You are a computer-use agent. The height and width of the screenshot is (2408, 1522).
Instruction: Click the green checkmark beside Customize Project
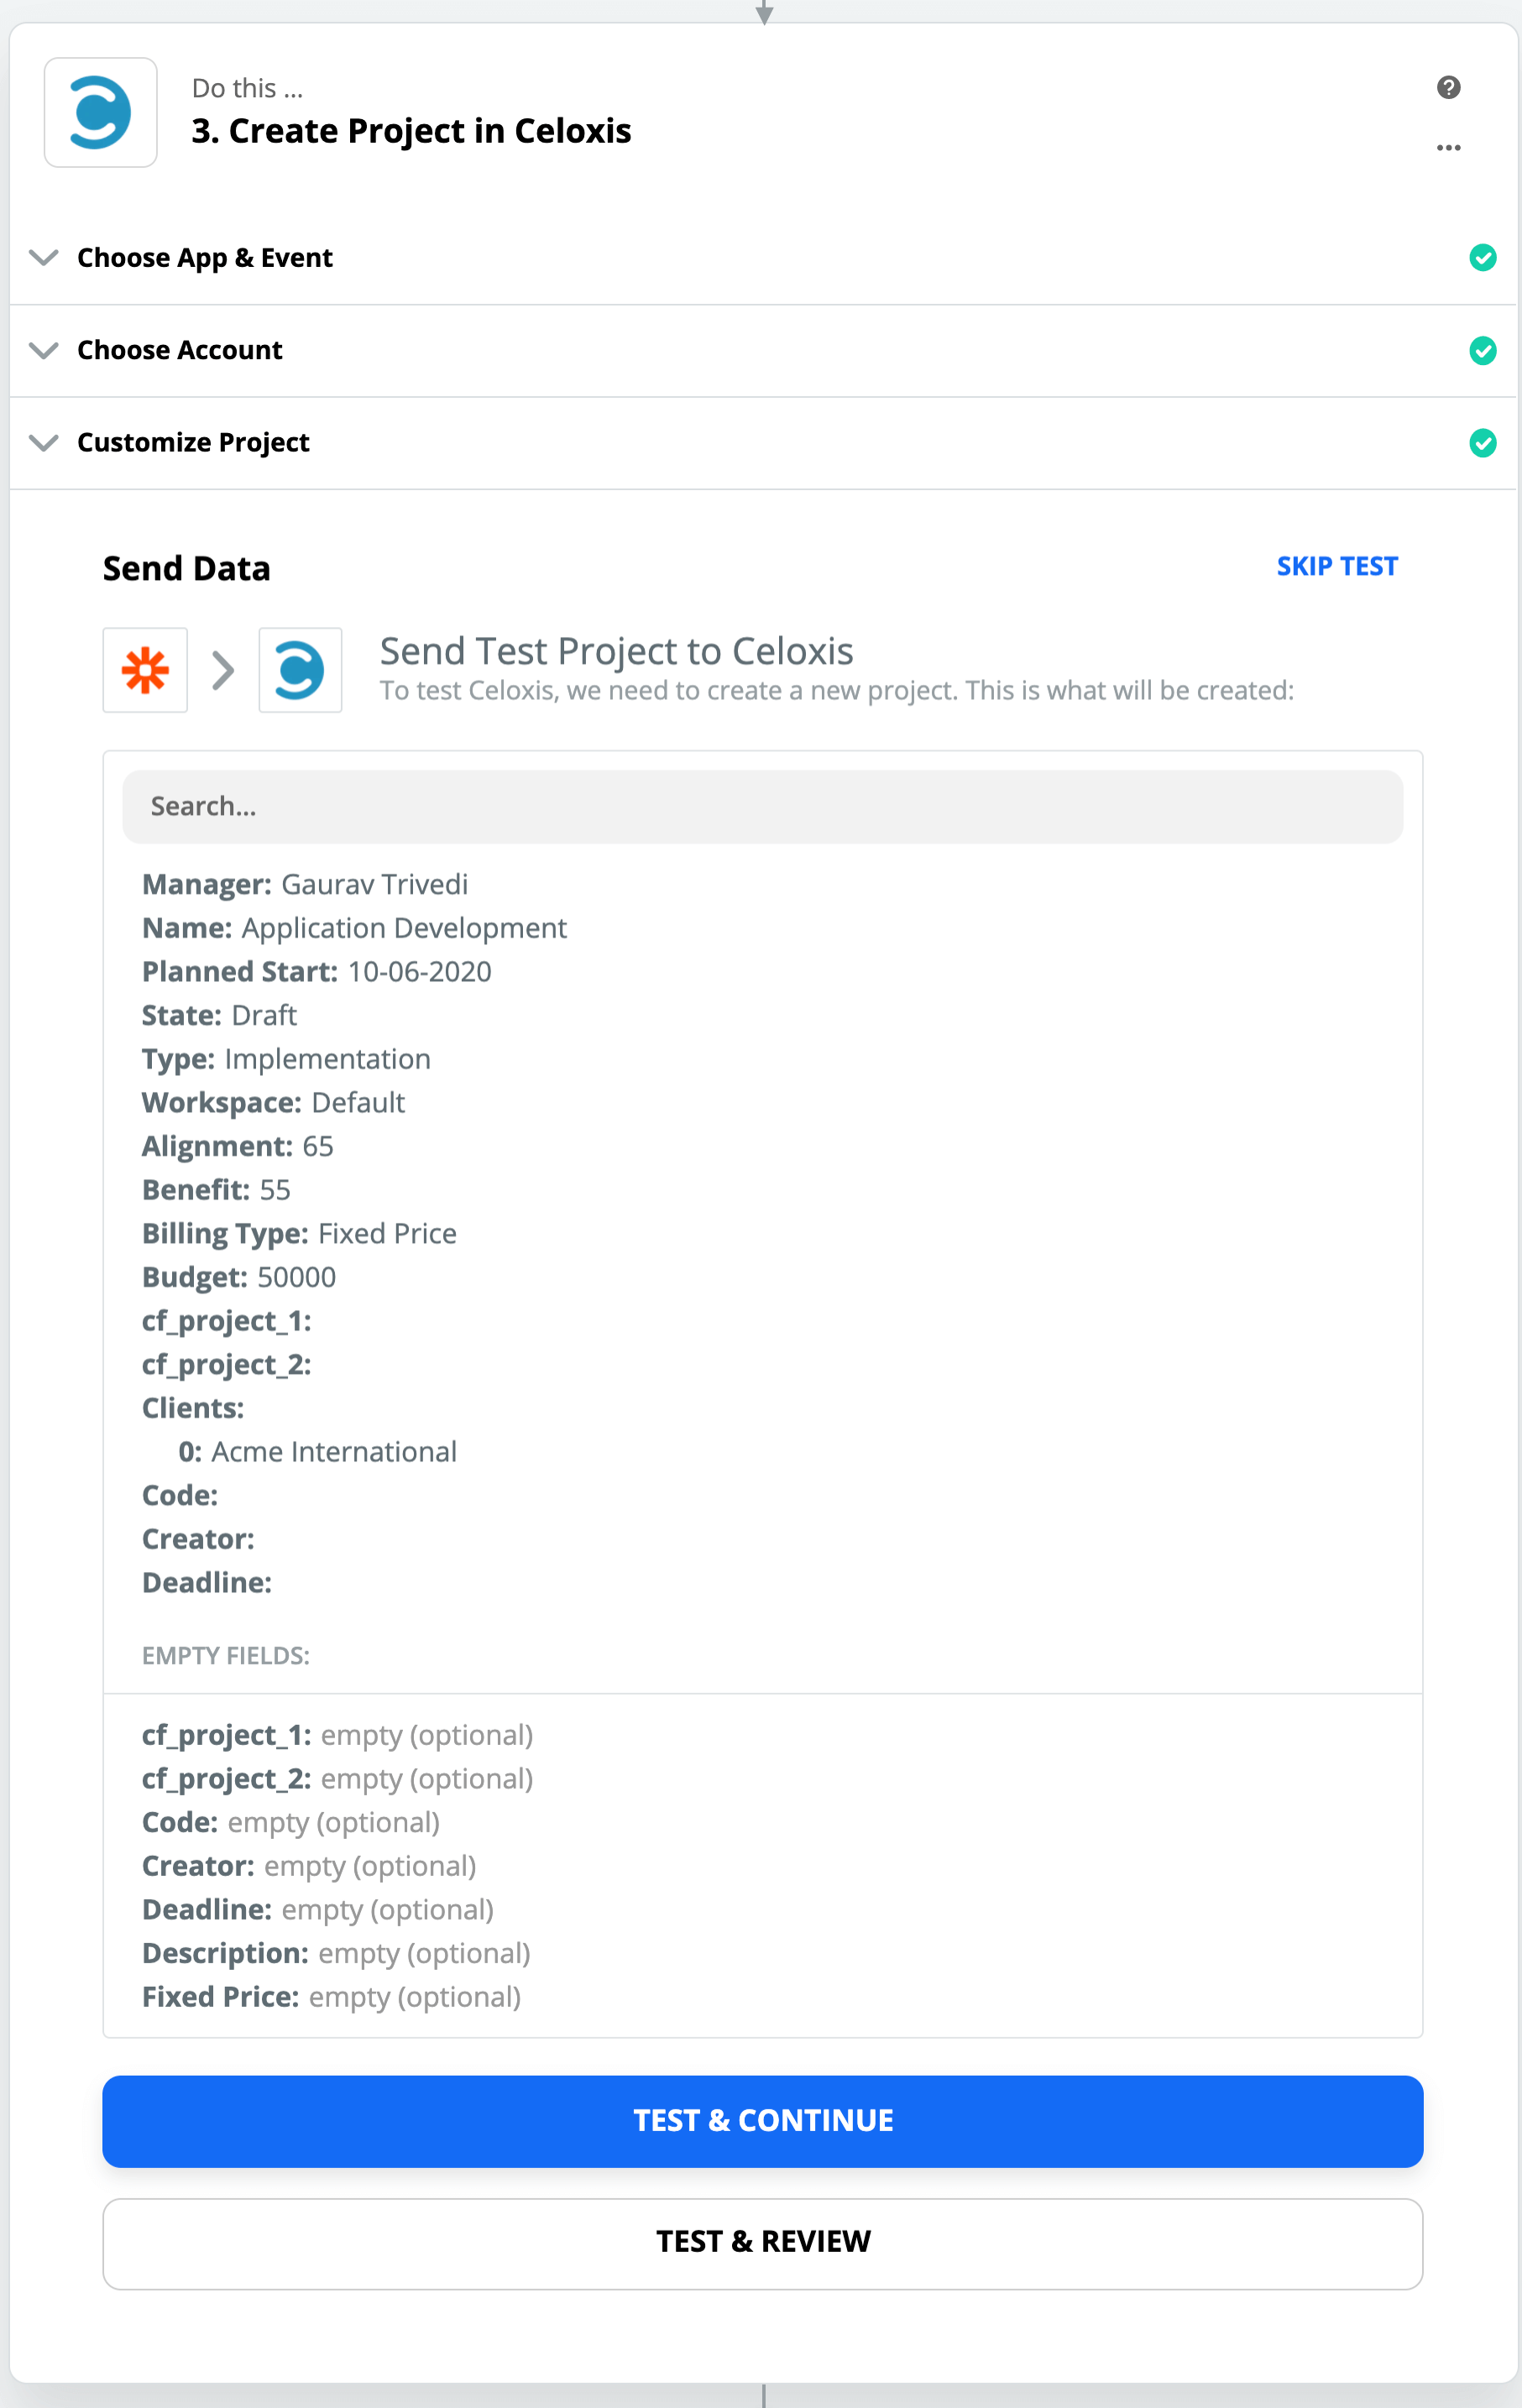(1482, 443)
